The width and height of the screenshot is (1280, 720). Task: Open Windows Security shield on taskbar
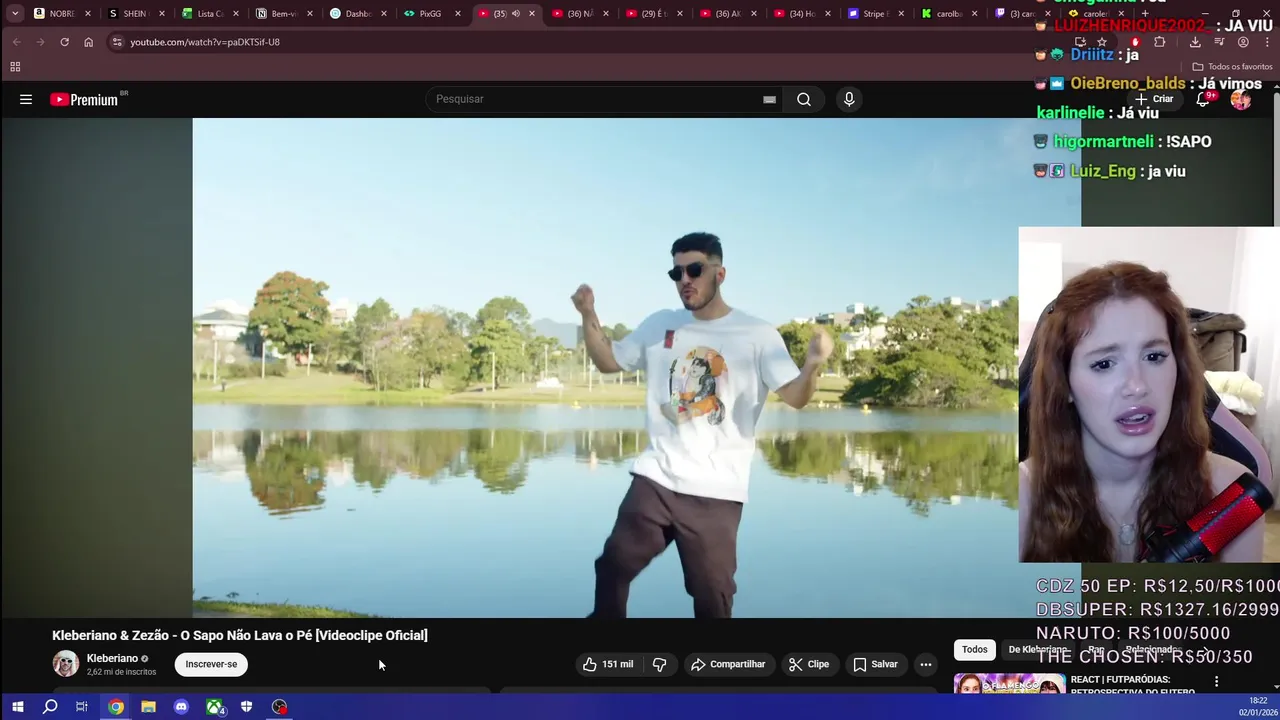(x=246, y=707)
